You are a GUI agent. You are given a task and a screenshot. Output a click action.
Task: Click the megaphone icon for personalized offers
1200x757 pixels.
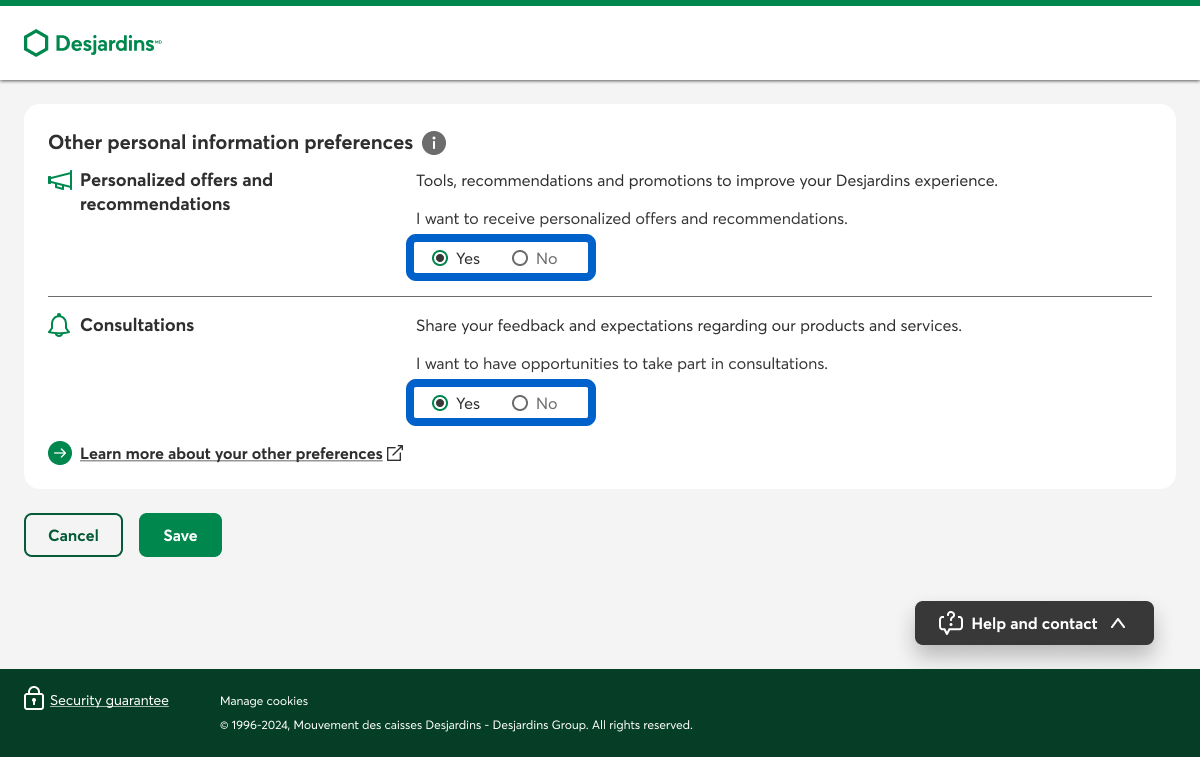pos(60,181)
